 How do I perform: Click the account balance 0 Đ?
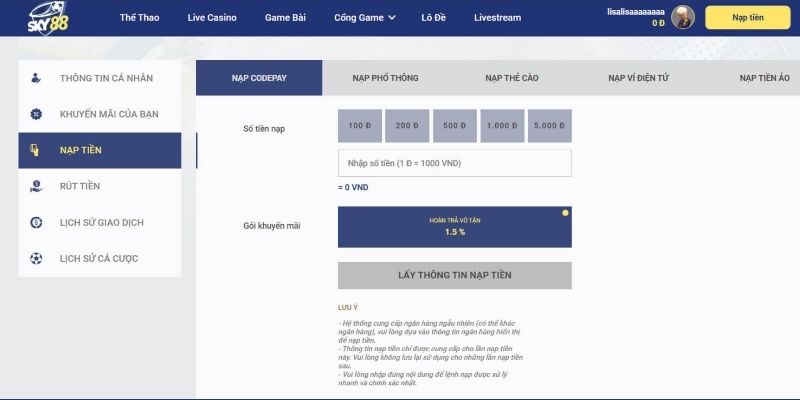pyautogui.click(x=658, y=23)
